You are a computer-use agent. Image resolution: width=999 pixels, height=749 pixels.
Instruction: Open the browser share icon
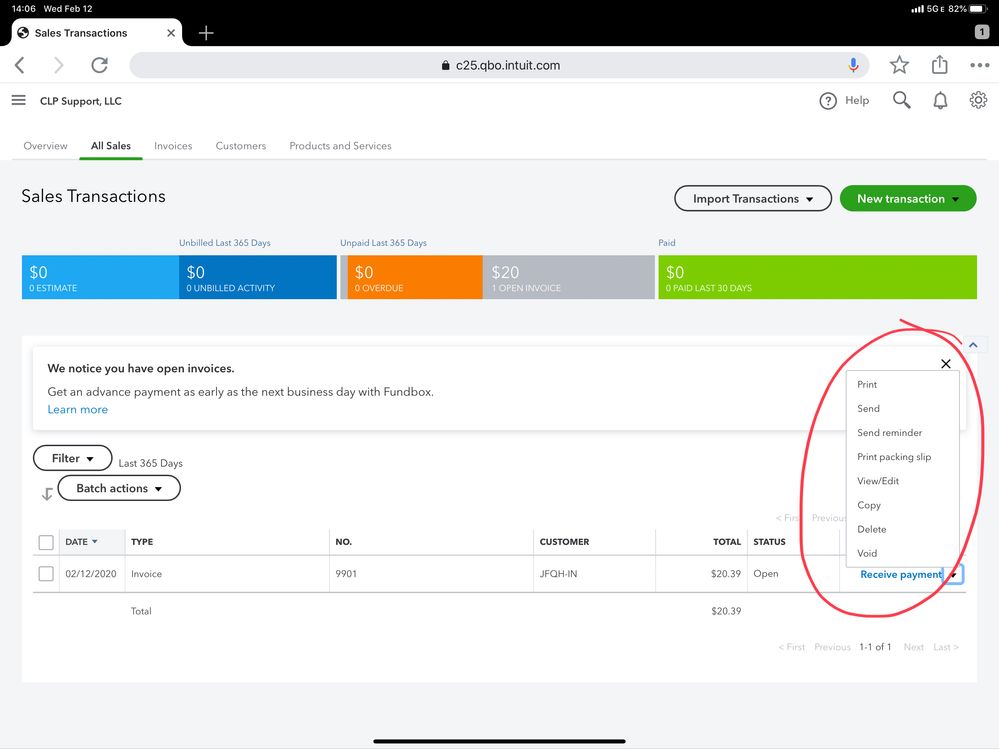(939, 64)
